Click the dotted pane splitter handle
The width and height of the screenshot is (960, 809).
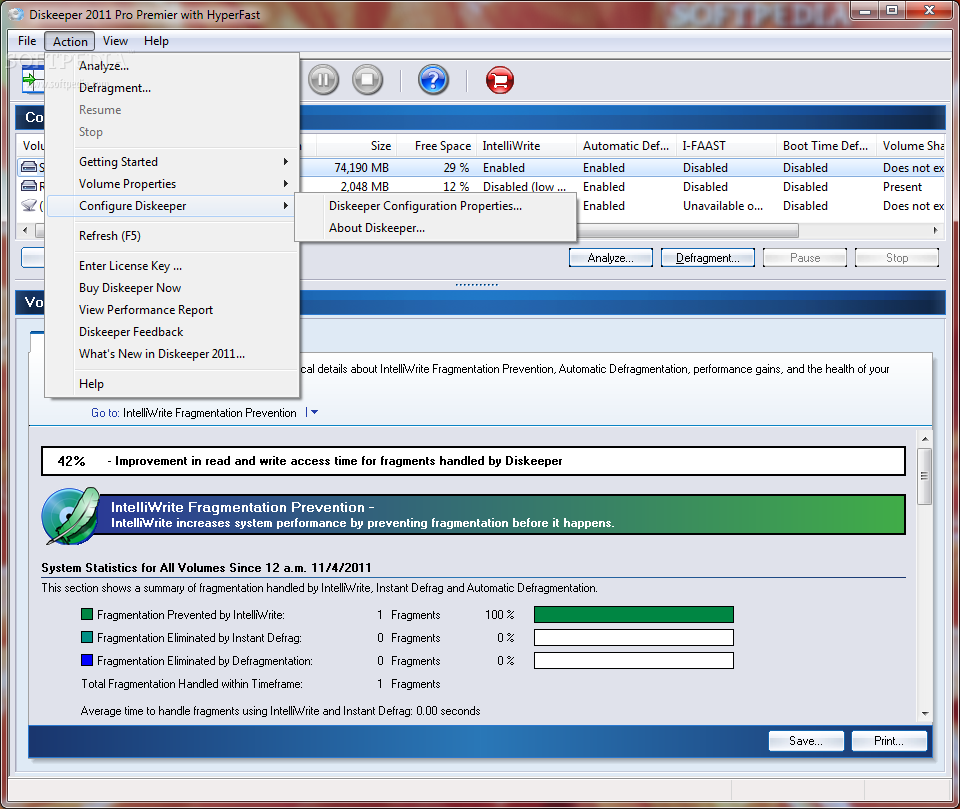[x=476, y=285]
